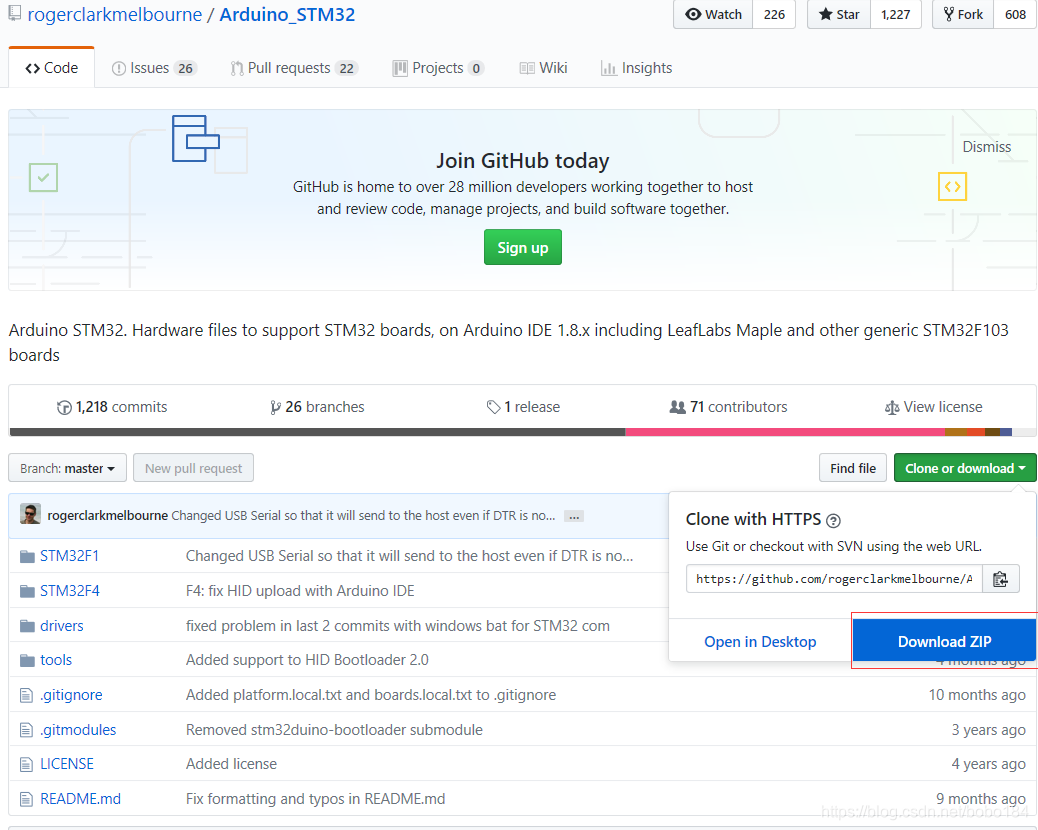
Task: Fork this repository
Action: [962, 14]
